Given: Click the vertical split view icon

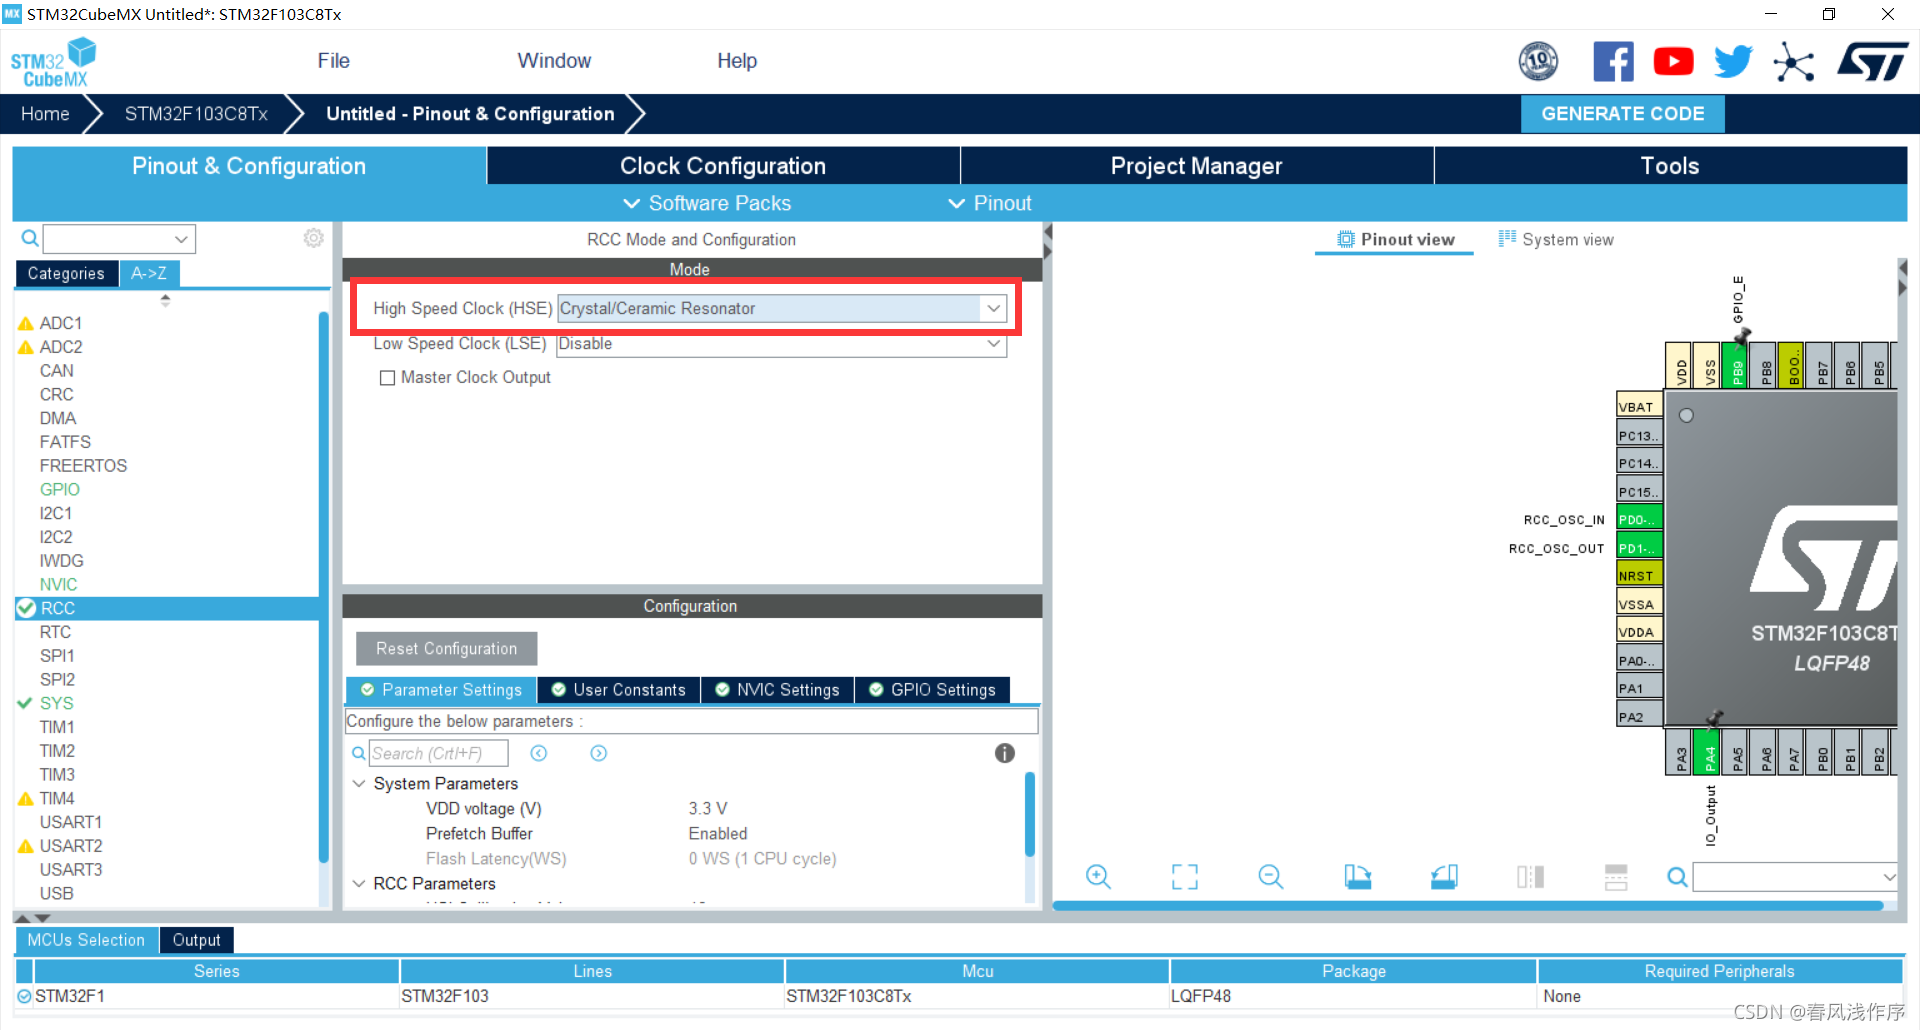Looking at the screenshot, I should click(x=1530, y=877).
